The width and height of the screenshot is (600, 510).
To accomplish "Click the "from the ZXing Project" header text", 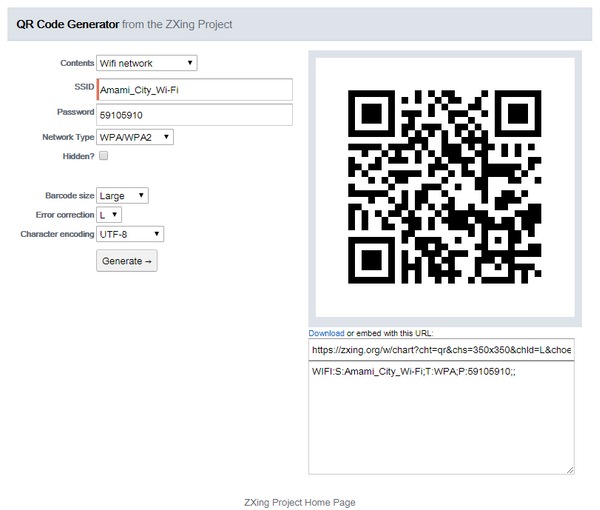I will click(177, 24).
